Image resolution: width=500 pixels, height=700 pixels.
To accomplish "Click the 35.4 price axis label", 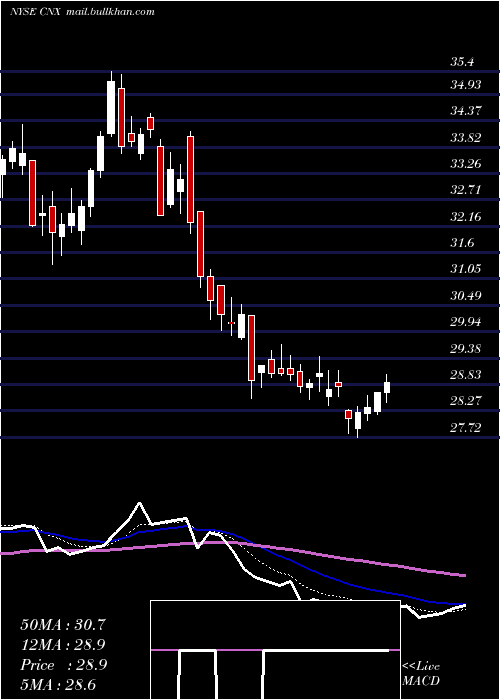I will pyautogui.click(x=462, y=62).
